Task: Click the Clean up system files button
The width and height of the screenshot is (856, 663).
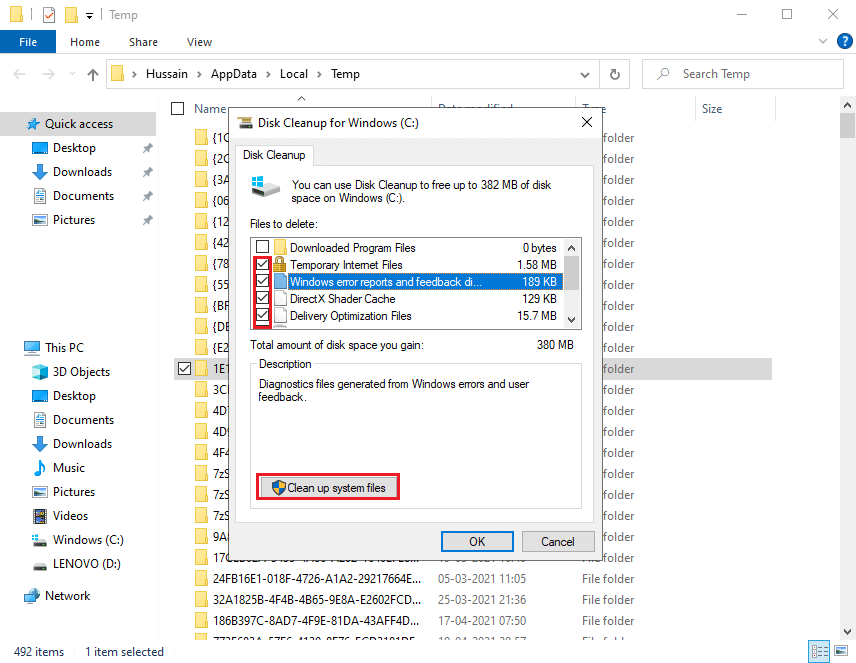Action: tap(329, 488)
